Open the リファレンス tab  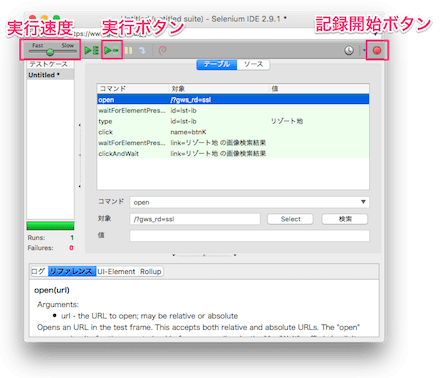72,271
